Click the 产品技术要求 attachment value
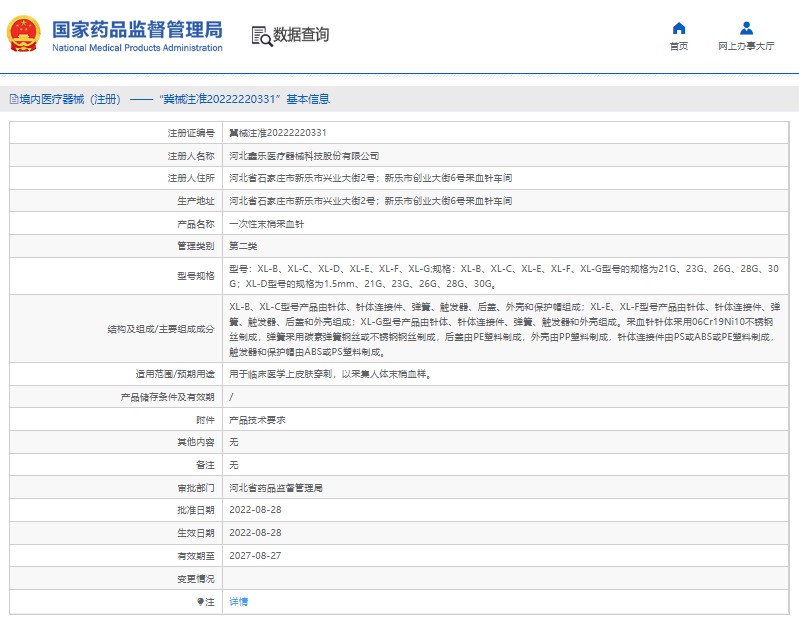799x621 pixels. [x=257, y=420]
